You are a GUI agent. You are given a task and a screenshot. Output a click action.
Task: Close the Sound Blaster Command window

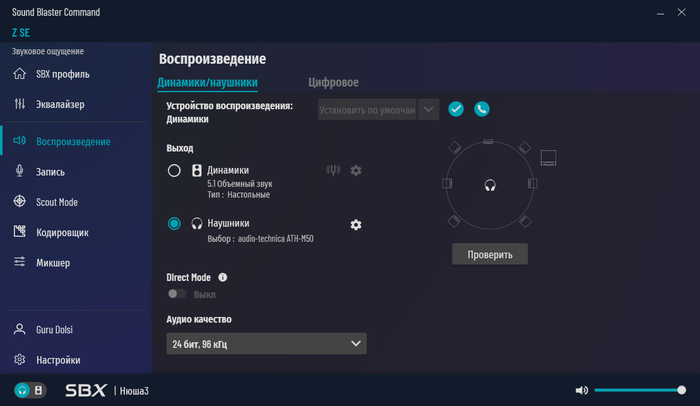681,13
